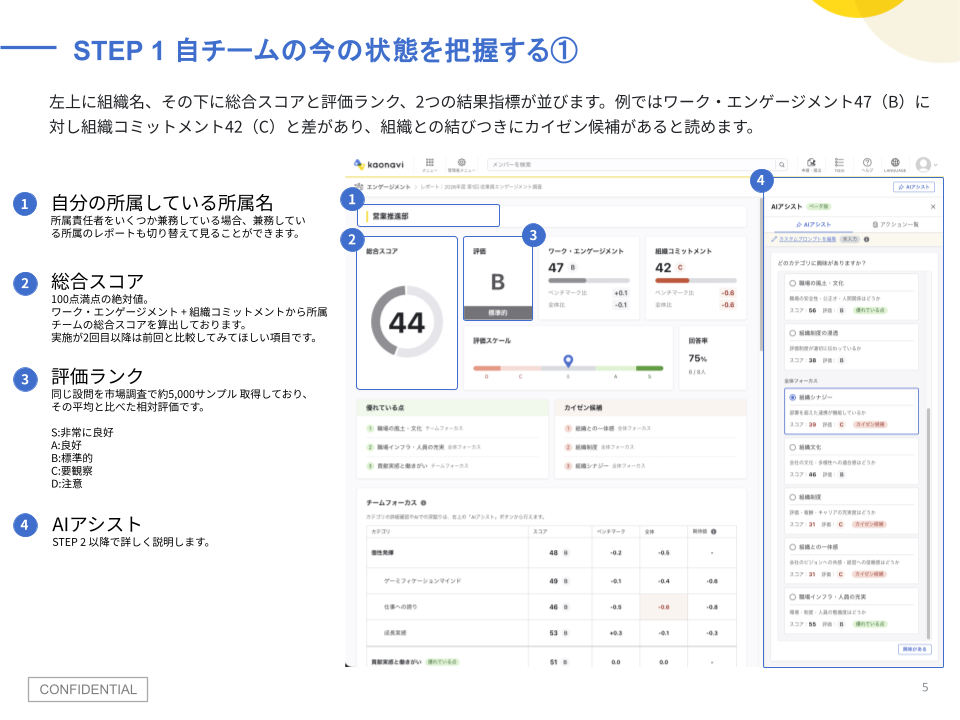The height and width of the screenshot is (720, 960).
Task: Click the AIアシスト button at top right
Action: click(913, 187)
